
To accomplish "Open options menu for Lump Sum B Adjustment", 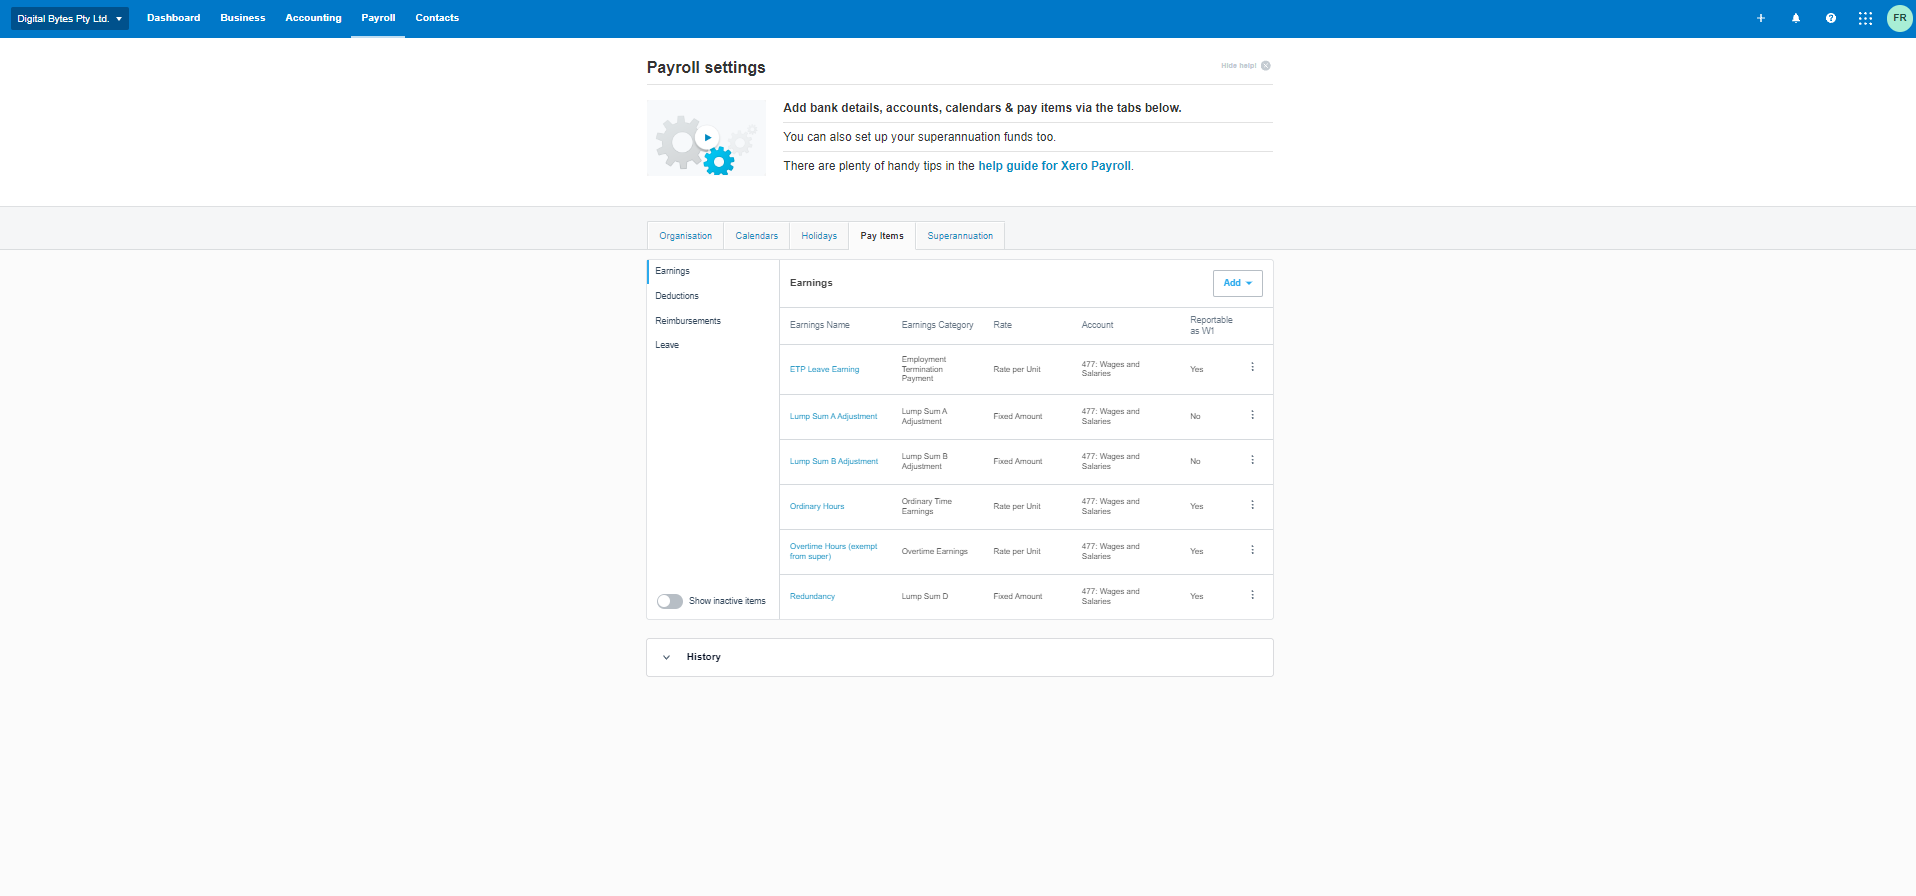I will click(1252, 460).
